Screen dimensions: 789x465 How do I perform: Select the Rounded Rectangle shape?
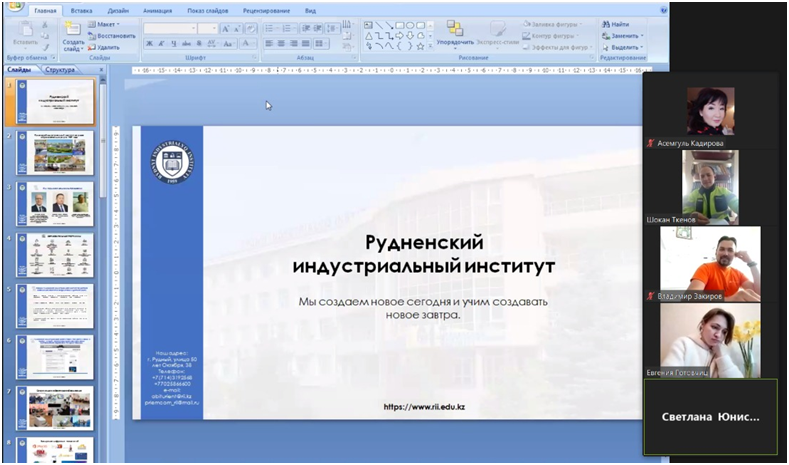pos(421,25)
